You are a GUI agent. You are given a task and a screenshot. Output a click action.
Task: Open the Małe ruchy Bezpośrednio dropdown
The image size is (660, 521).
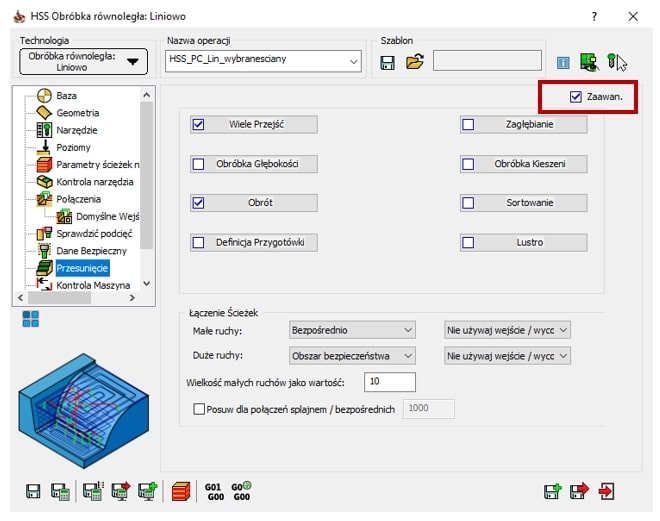(x=352, y=330)
